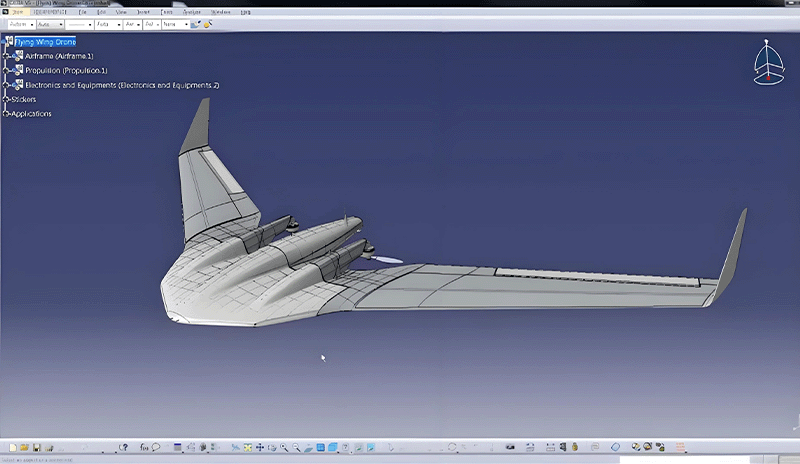Open the View menu
The height and width of the screenshot is (464, 800).
(x=121, y=12)
